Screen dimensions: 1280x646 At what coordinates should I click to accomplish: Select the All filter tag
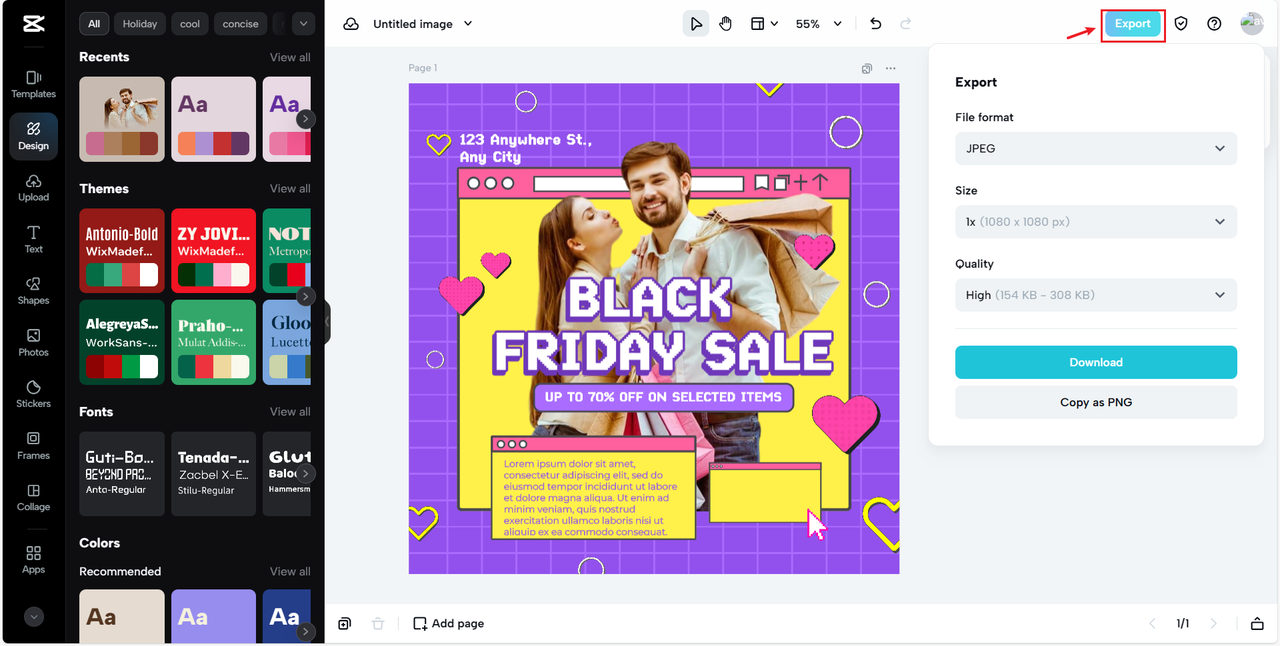tap(94, 24)
